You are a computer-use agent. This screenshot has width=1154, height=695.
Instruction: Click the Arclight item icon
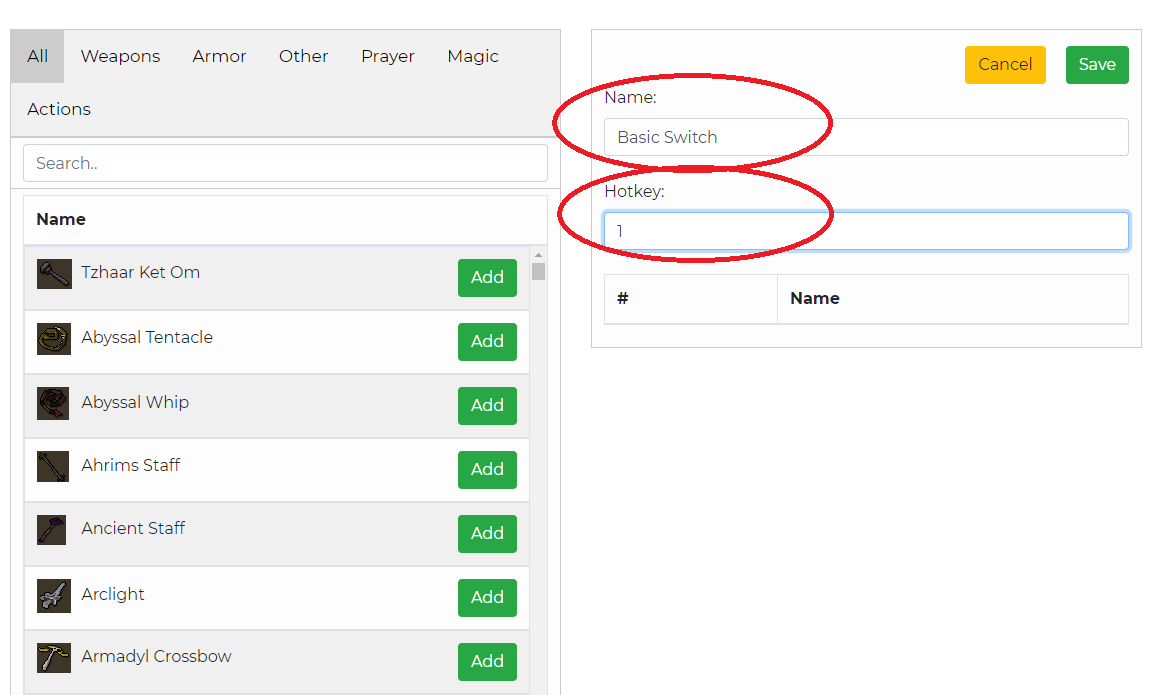pos(54,596)
